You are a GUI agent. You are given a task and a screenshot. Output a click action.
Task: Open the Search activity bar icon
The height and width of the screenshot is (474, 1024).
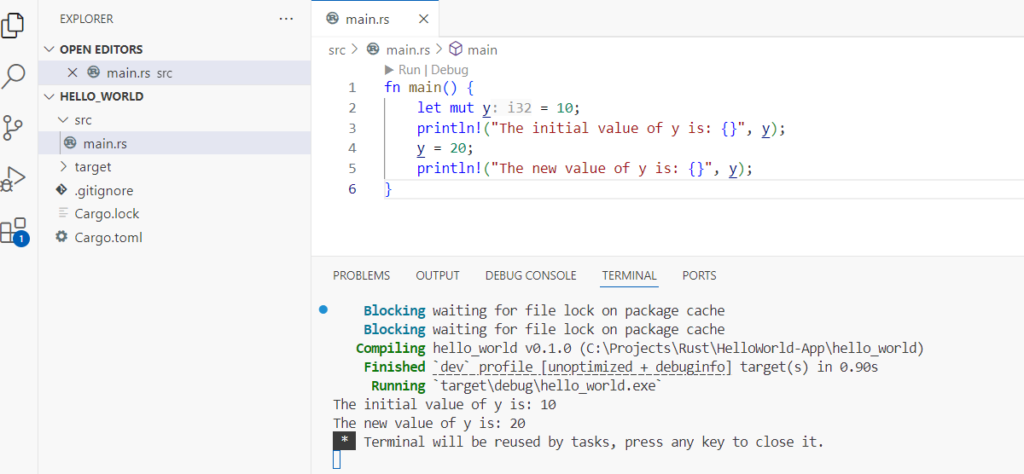[x=13, y=76]
